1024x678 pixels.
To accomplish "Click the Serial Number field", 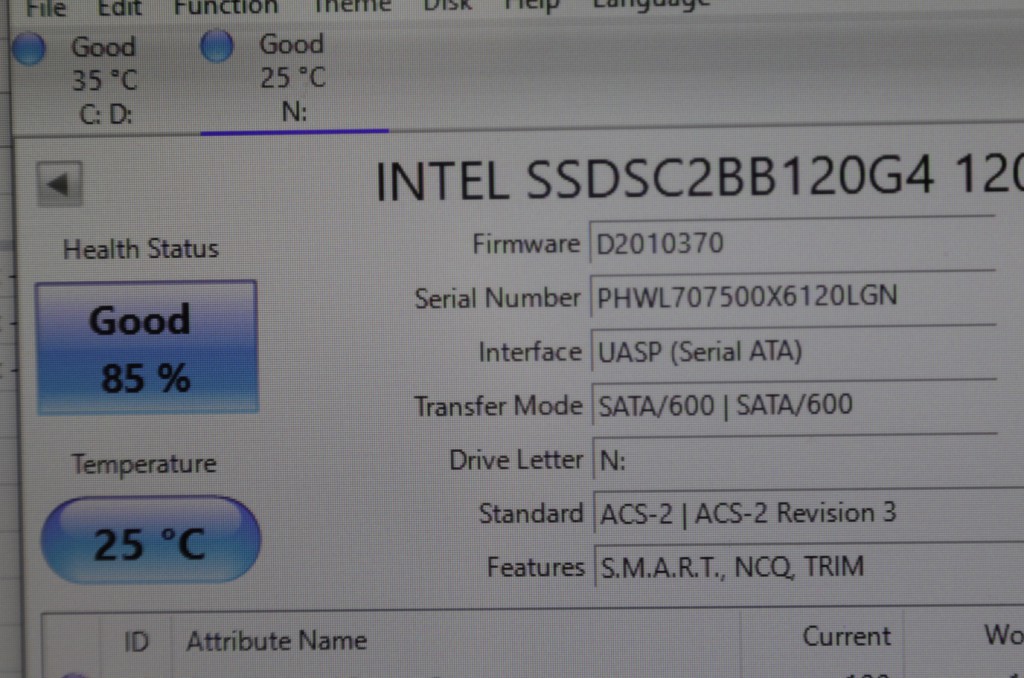I will [x=790, y=297].
